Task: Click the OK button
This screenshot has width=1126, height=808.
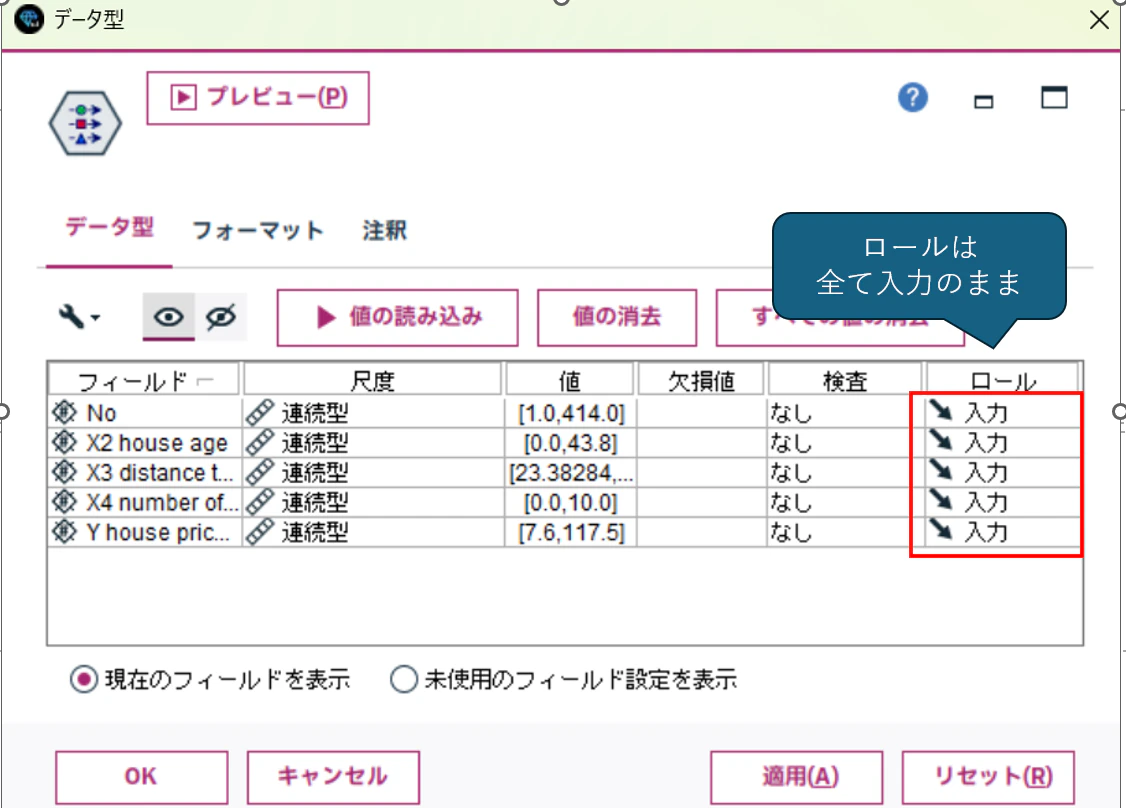Action: (141, 776)
